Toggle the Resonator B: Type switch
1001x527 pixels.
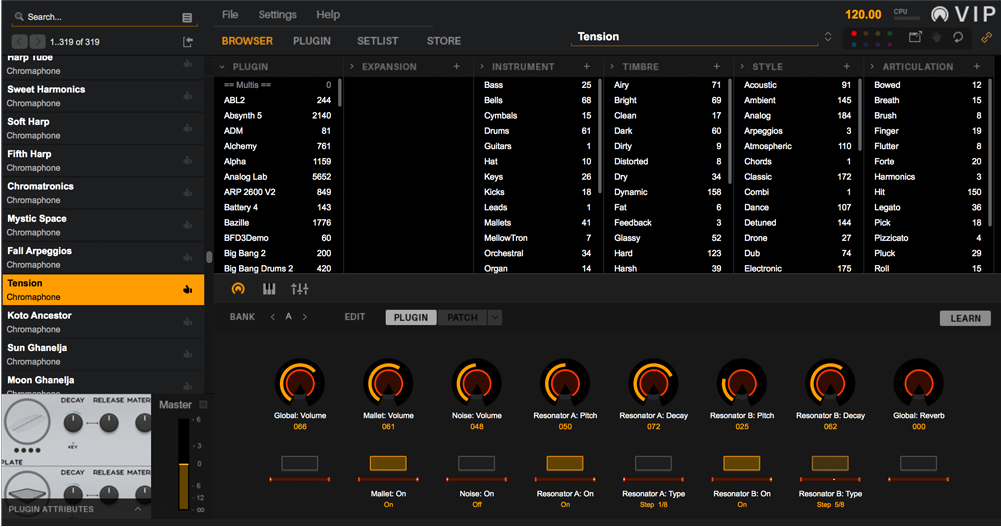pos(830,463)
